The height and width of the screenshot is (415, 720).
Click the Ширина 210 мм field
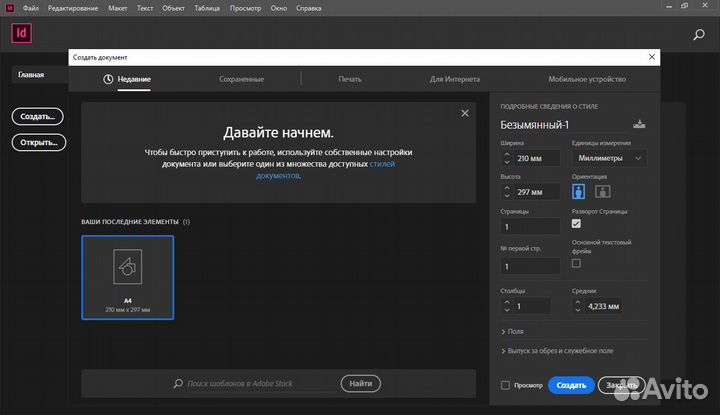(x=536, y=158)
